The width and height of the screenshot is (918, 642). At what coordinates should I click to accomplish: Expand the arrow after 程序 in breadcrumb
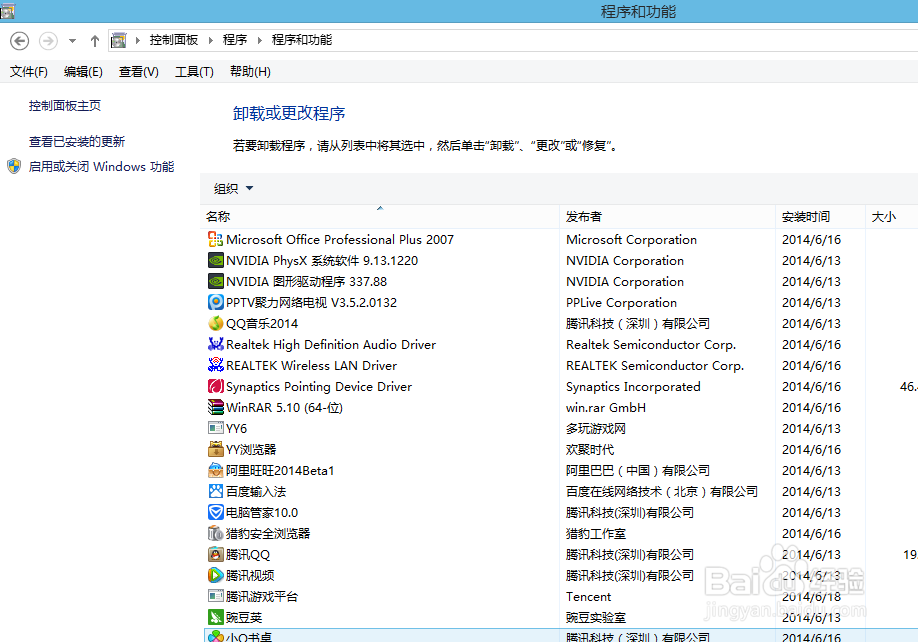click(x=259, y=40)
